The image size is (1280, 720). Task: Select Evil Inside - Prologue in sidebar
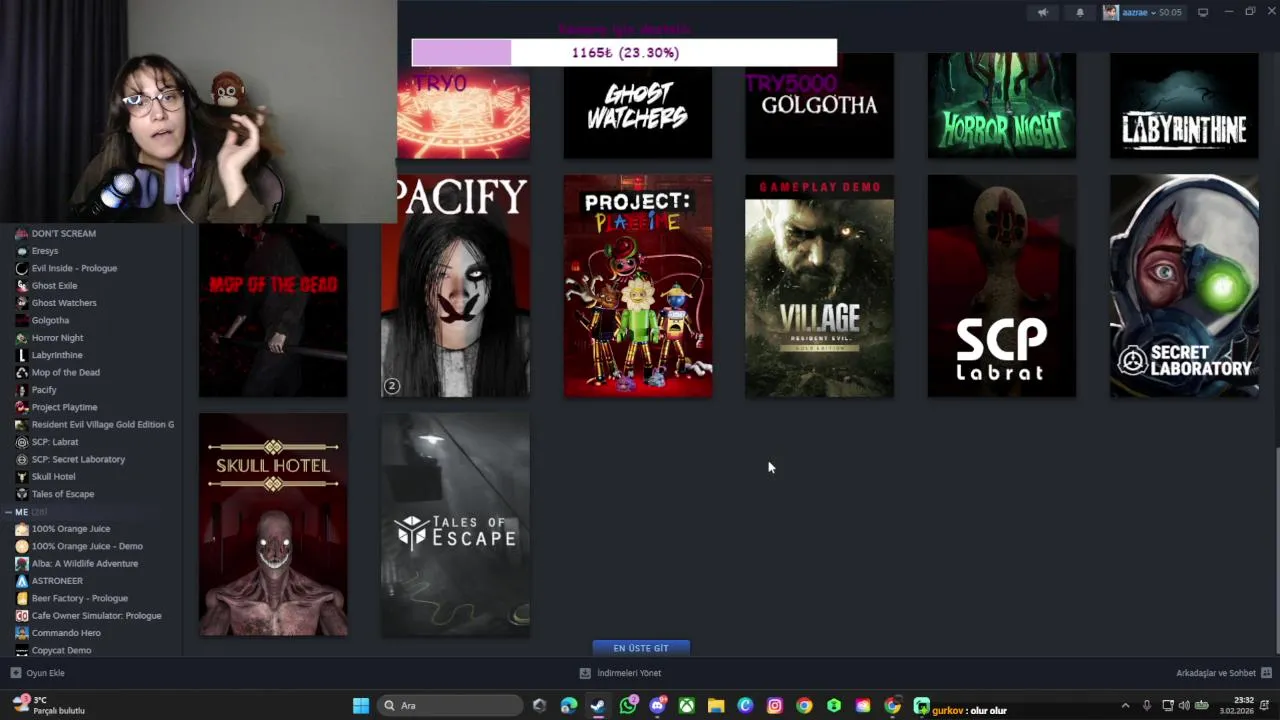(x=74, y=268)
